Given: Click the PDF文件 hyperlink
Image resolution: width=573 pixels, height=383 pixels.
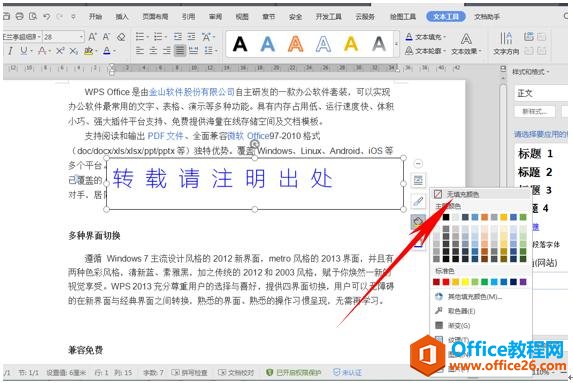Looking at the screenshot, I should [165, 136].
